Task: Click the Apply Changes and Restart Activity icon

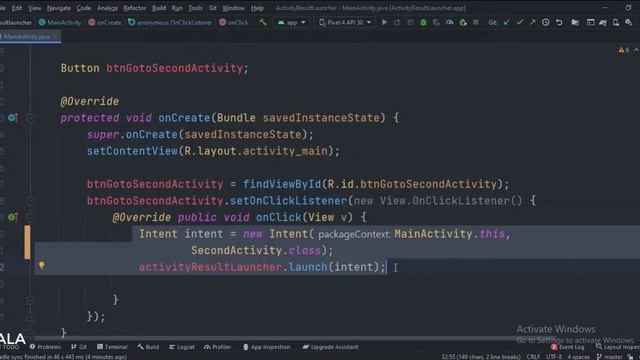Action: 397,22
